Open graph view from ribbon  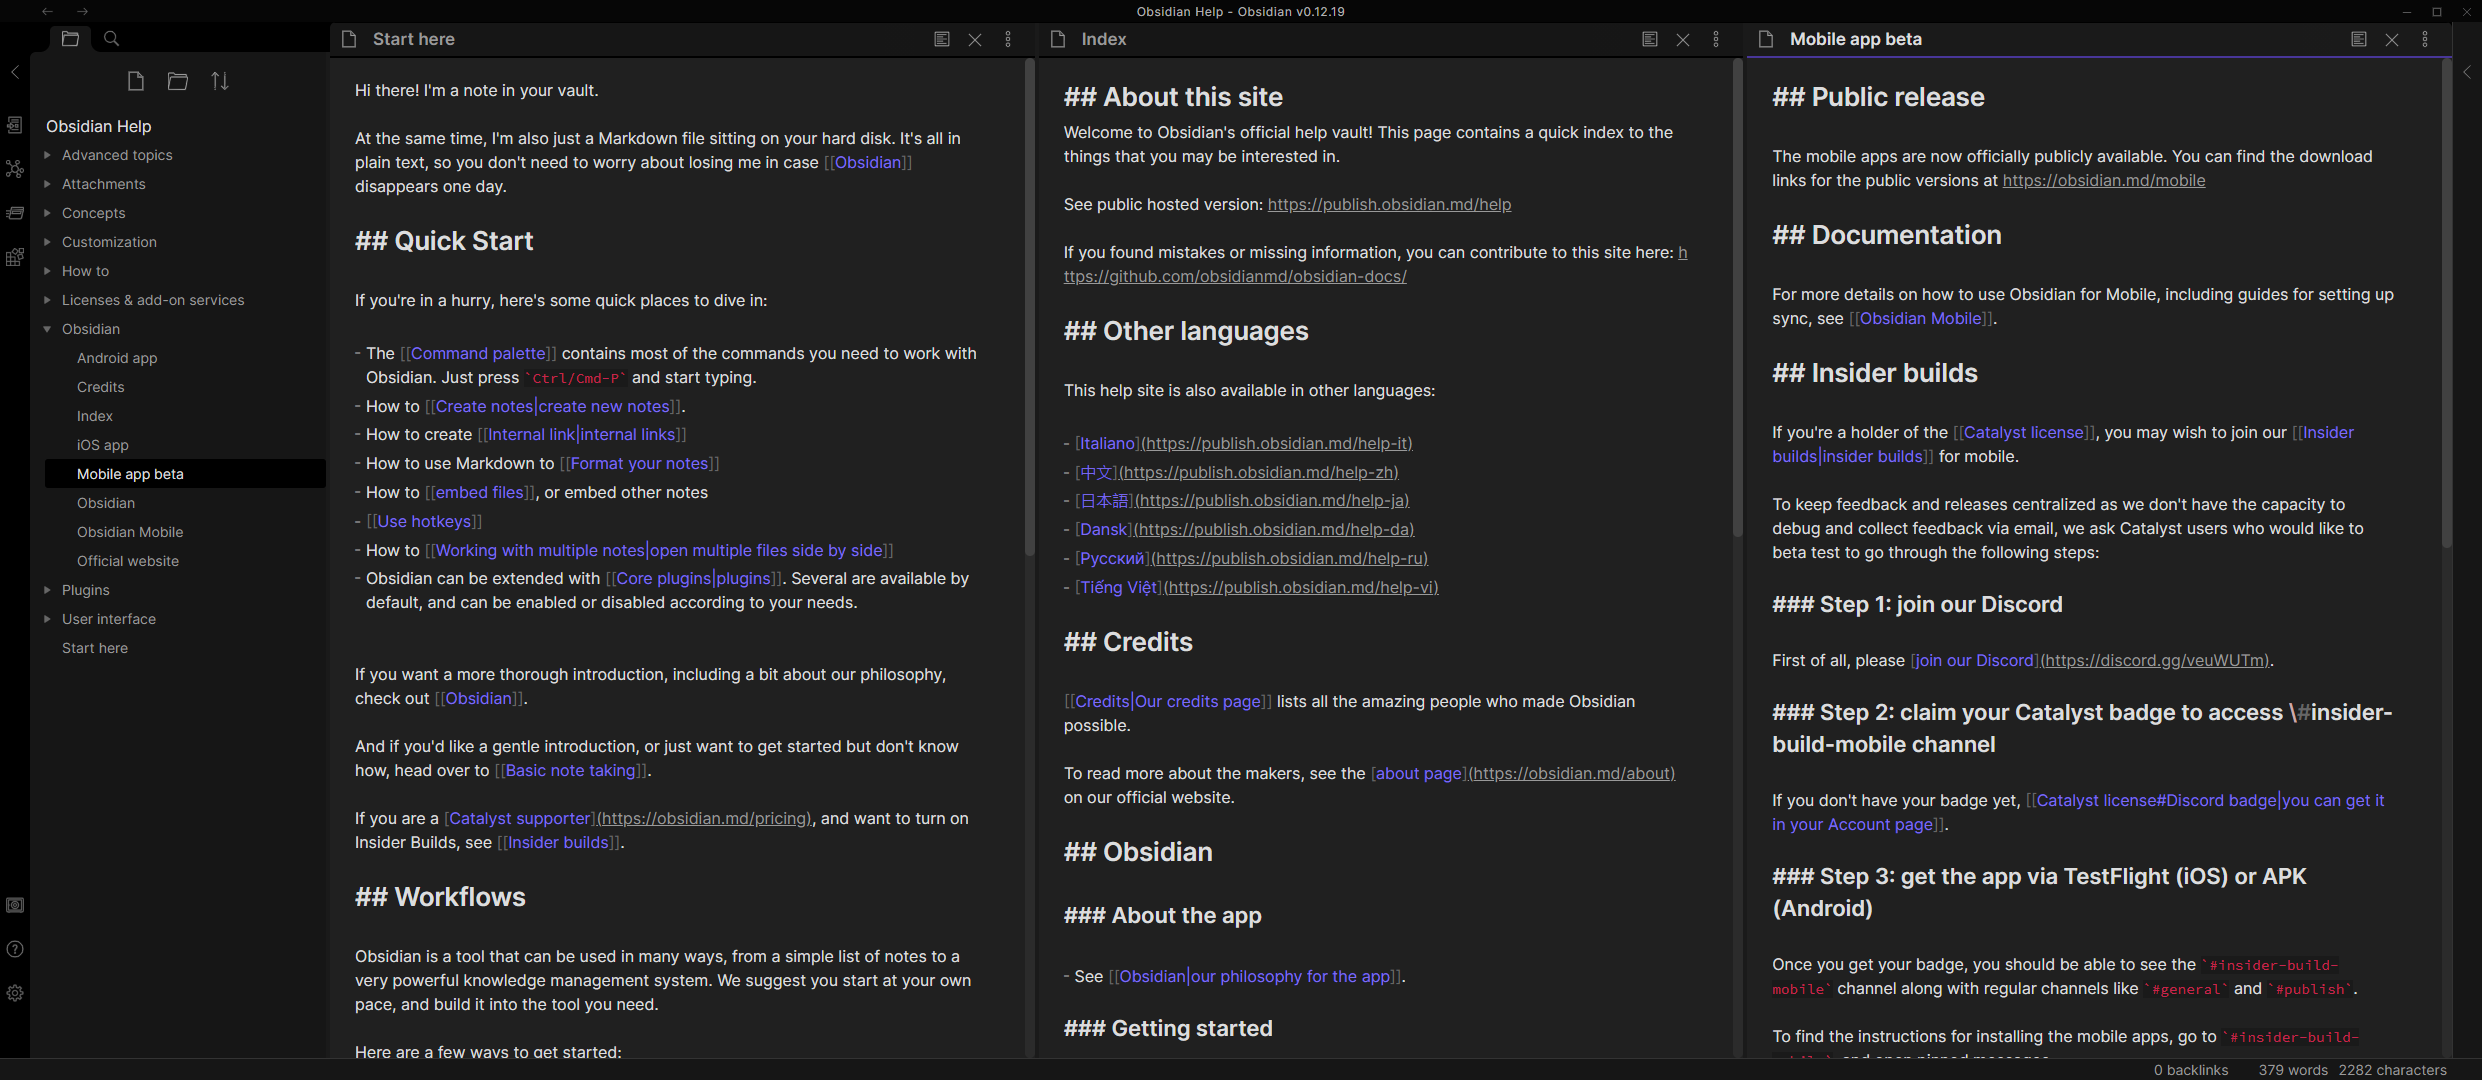[15, 169]
